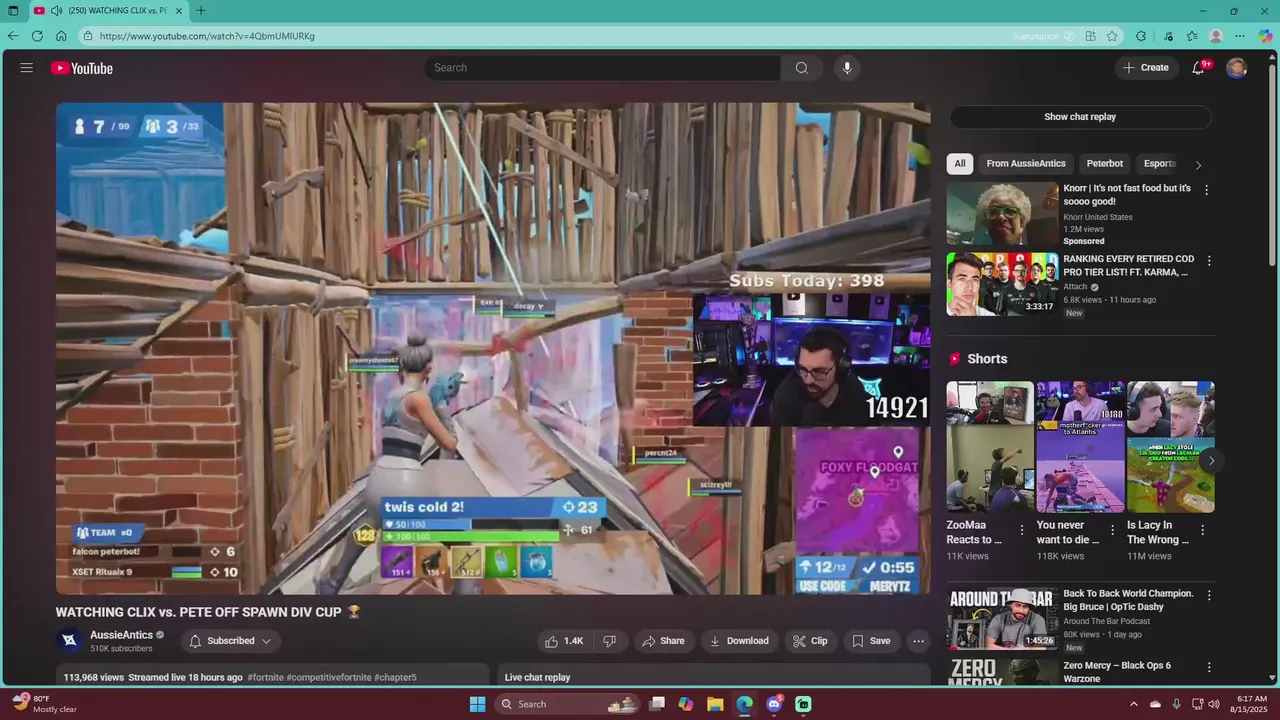Open File Explorer from the taskbar

tap(715, 704)
